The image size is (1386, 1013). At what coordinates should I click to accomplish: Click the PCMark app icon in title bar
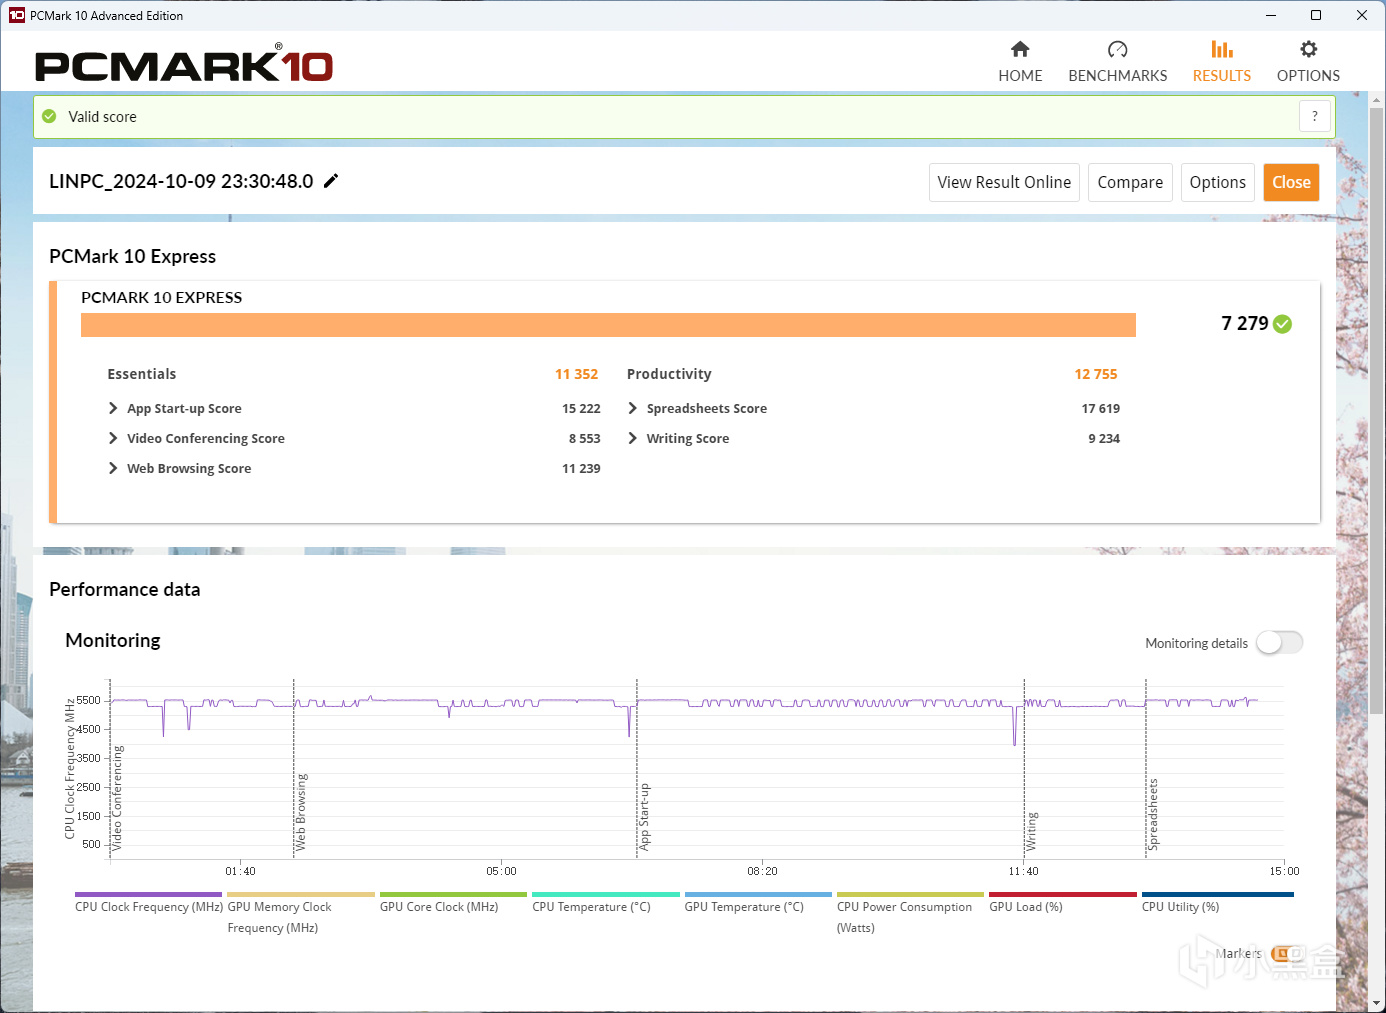(x=16, y=15)
